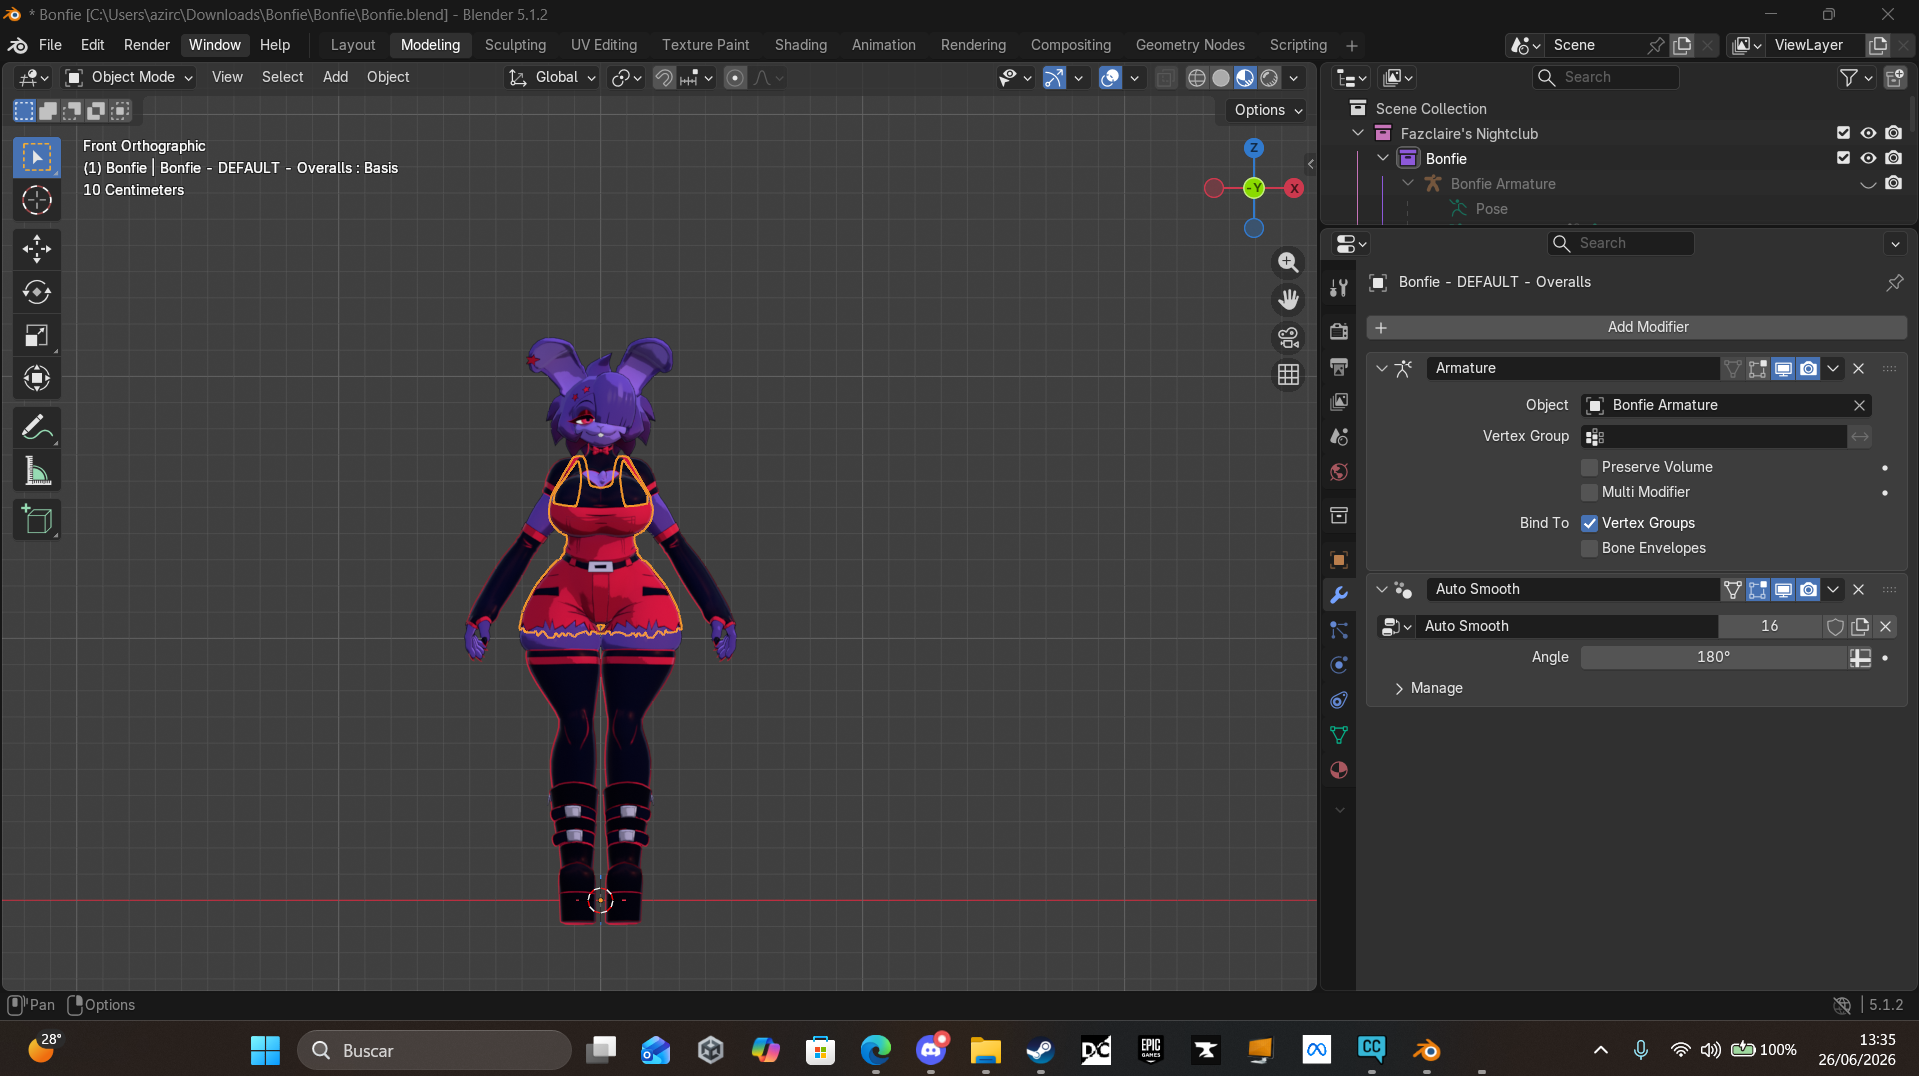Toggle viewport gizmos display
Viewport: 1919px width, 1076px height.
point(1054,78)
